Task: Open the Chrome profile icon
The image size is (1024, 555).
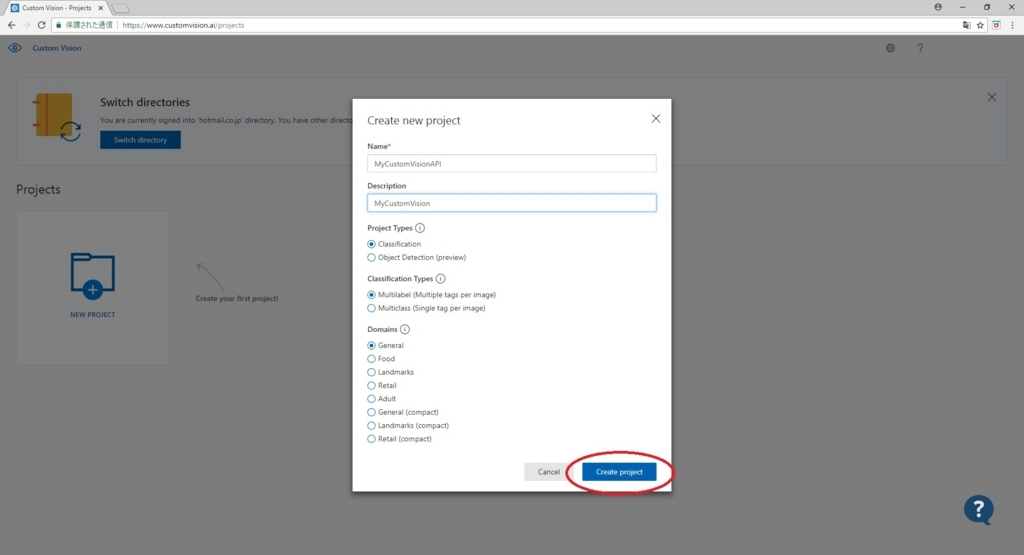Action: (x=938, y=7)
